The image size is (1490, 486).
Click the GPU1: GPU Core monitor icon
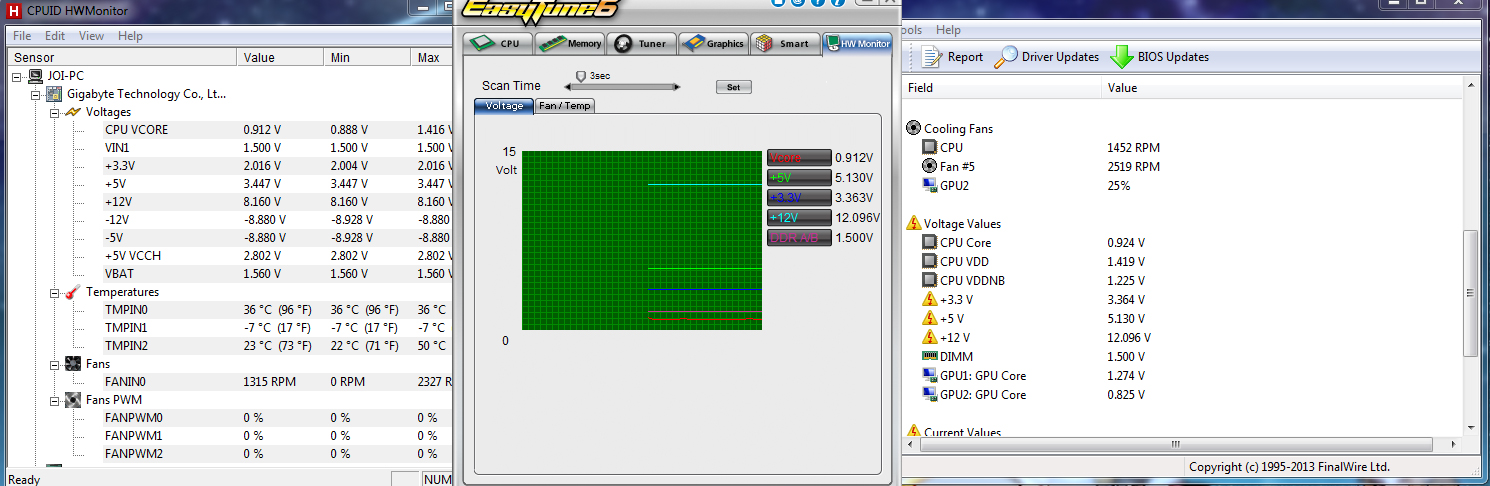[x=929, y=376]
